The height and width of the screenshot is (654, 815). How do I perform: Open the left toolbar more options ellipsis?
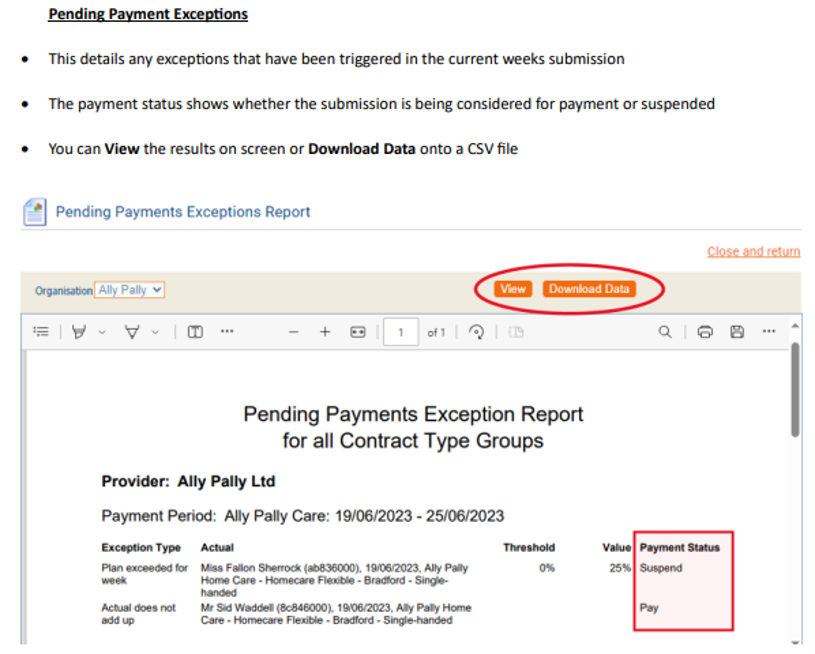point(227,332)
